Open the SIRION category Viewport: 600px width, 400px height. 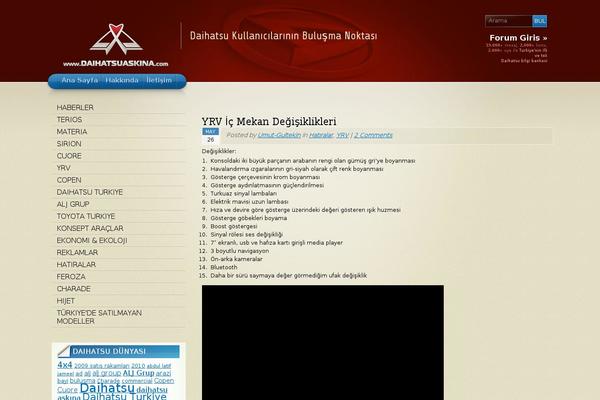(69, 144)
